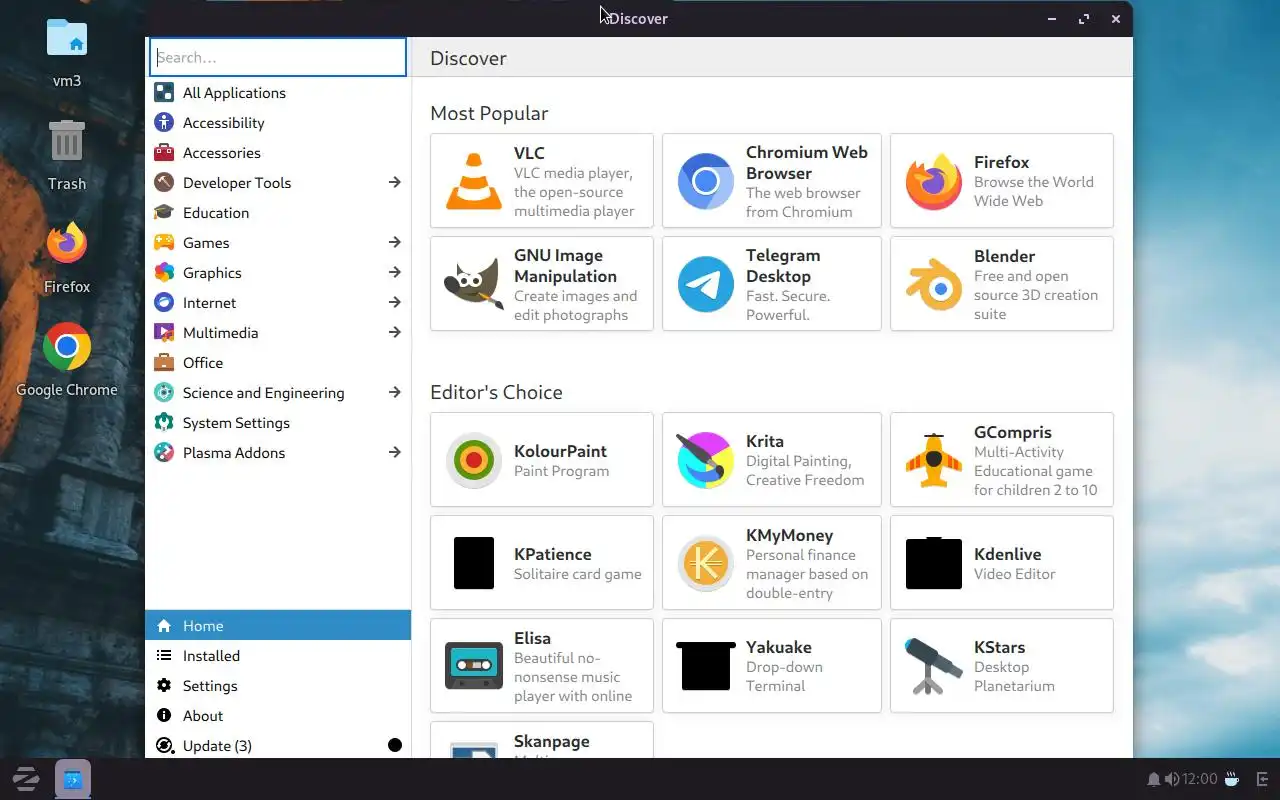Click the Accessories toolbox icon
Viewport: 1280px width, 800px height.
pos(164,153)
